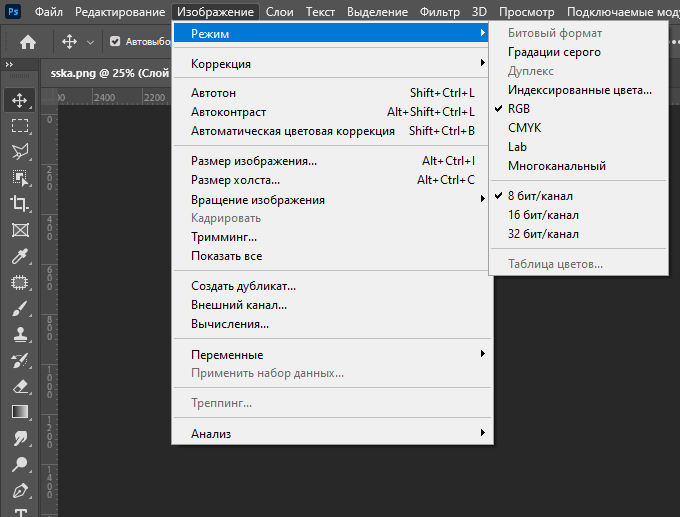Select the Eraser tool
Viewport: 680px width, 517px height.
19,386
